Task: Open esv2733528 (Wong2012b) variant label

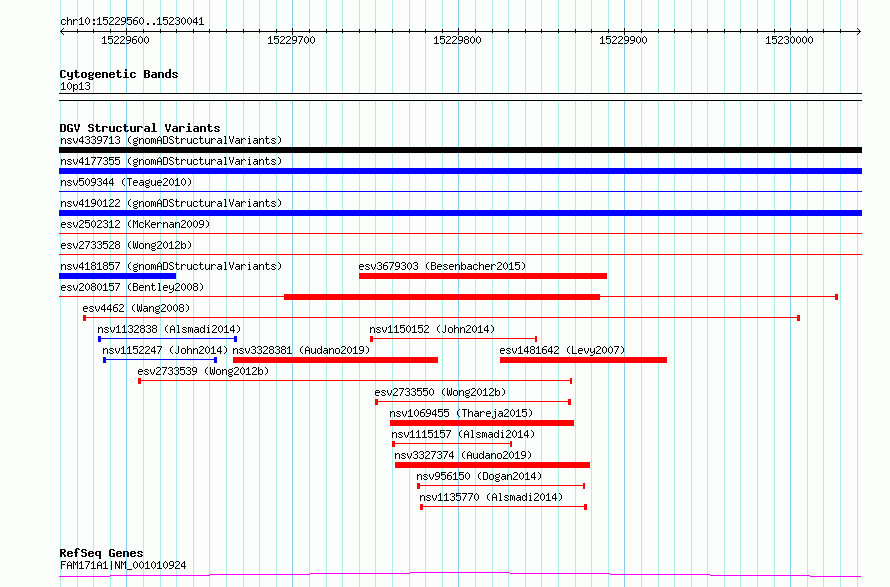Action: (126, 245)
